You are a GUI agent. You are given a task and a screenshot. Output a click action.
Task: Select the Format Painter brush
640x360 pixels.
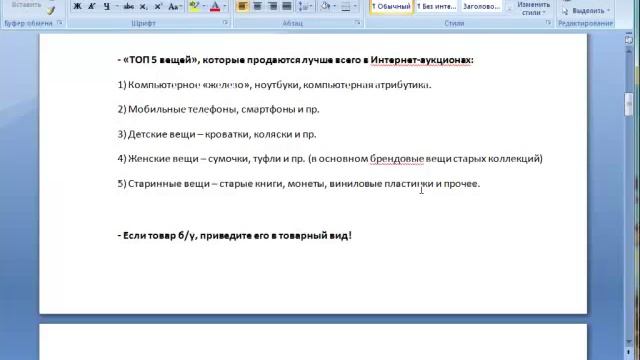tap(51, 10)
